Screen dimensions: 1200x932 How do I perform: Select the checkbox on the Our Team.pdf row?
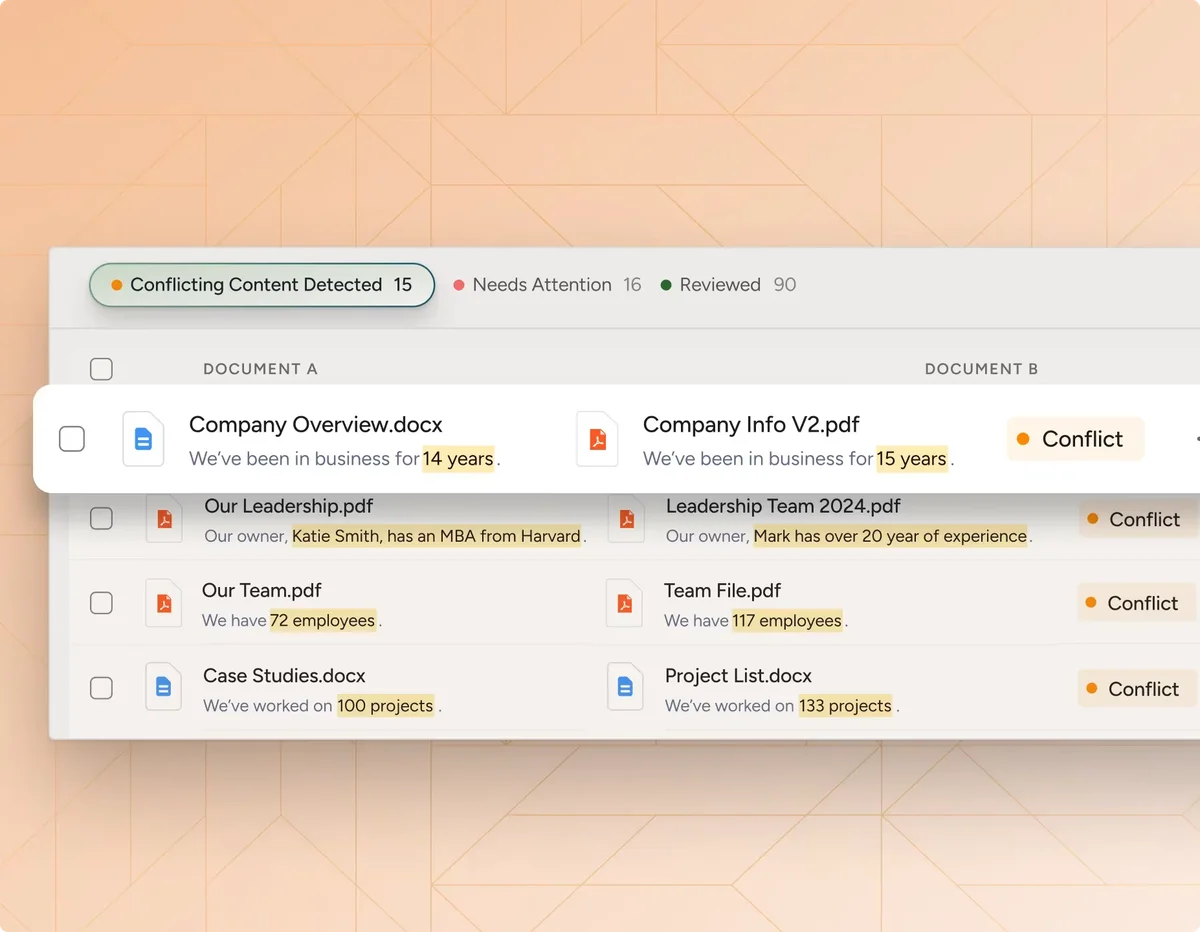(101, 603)
